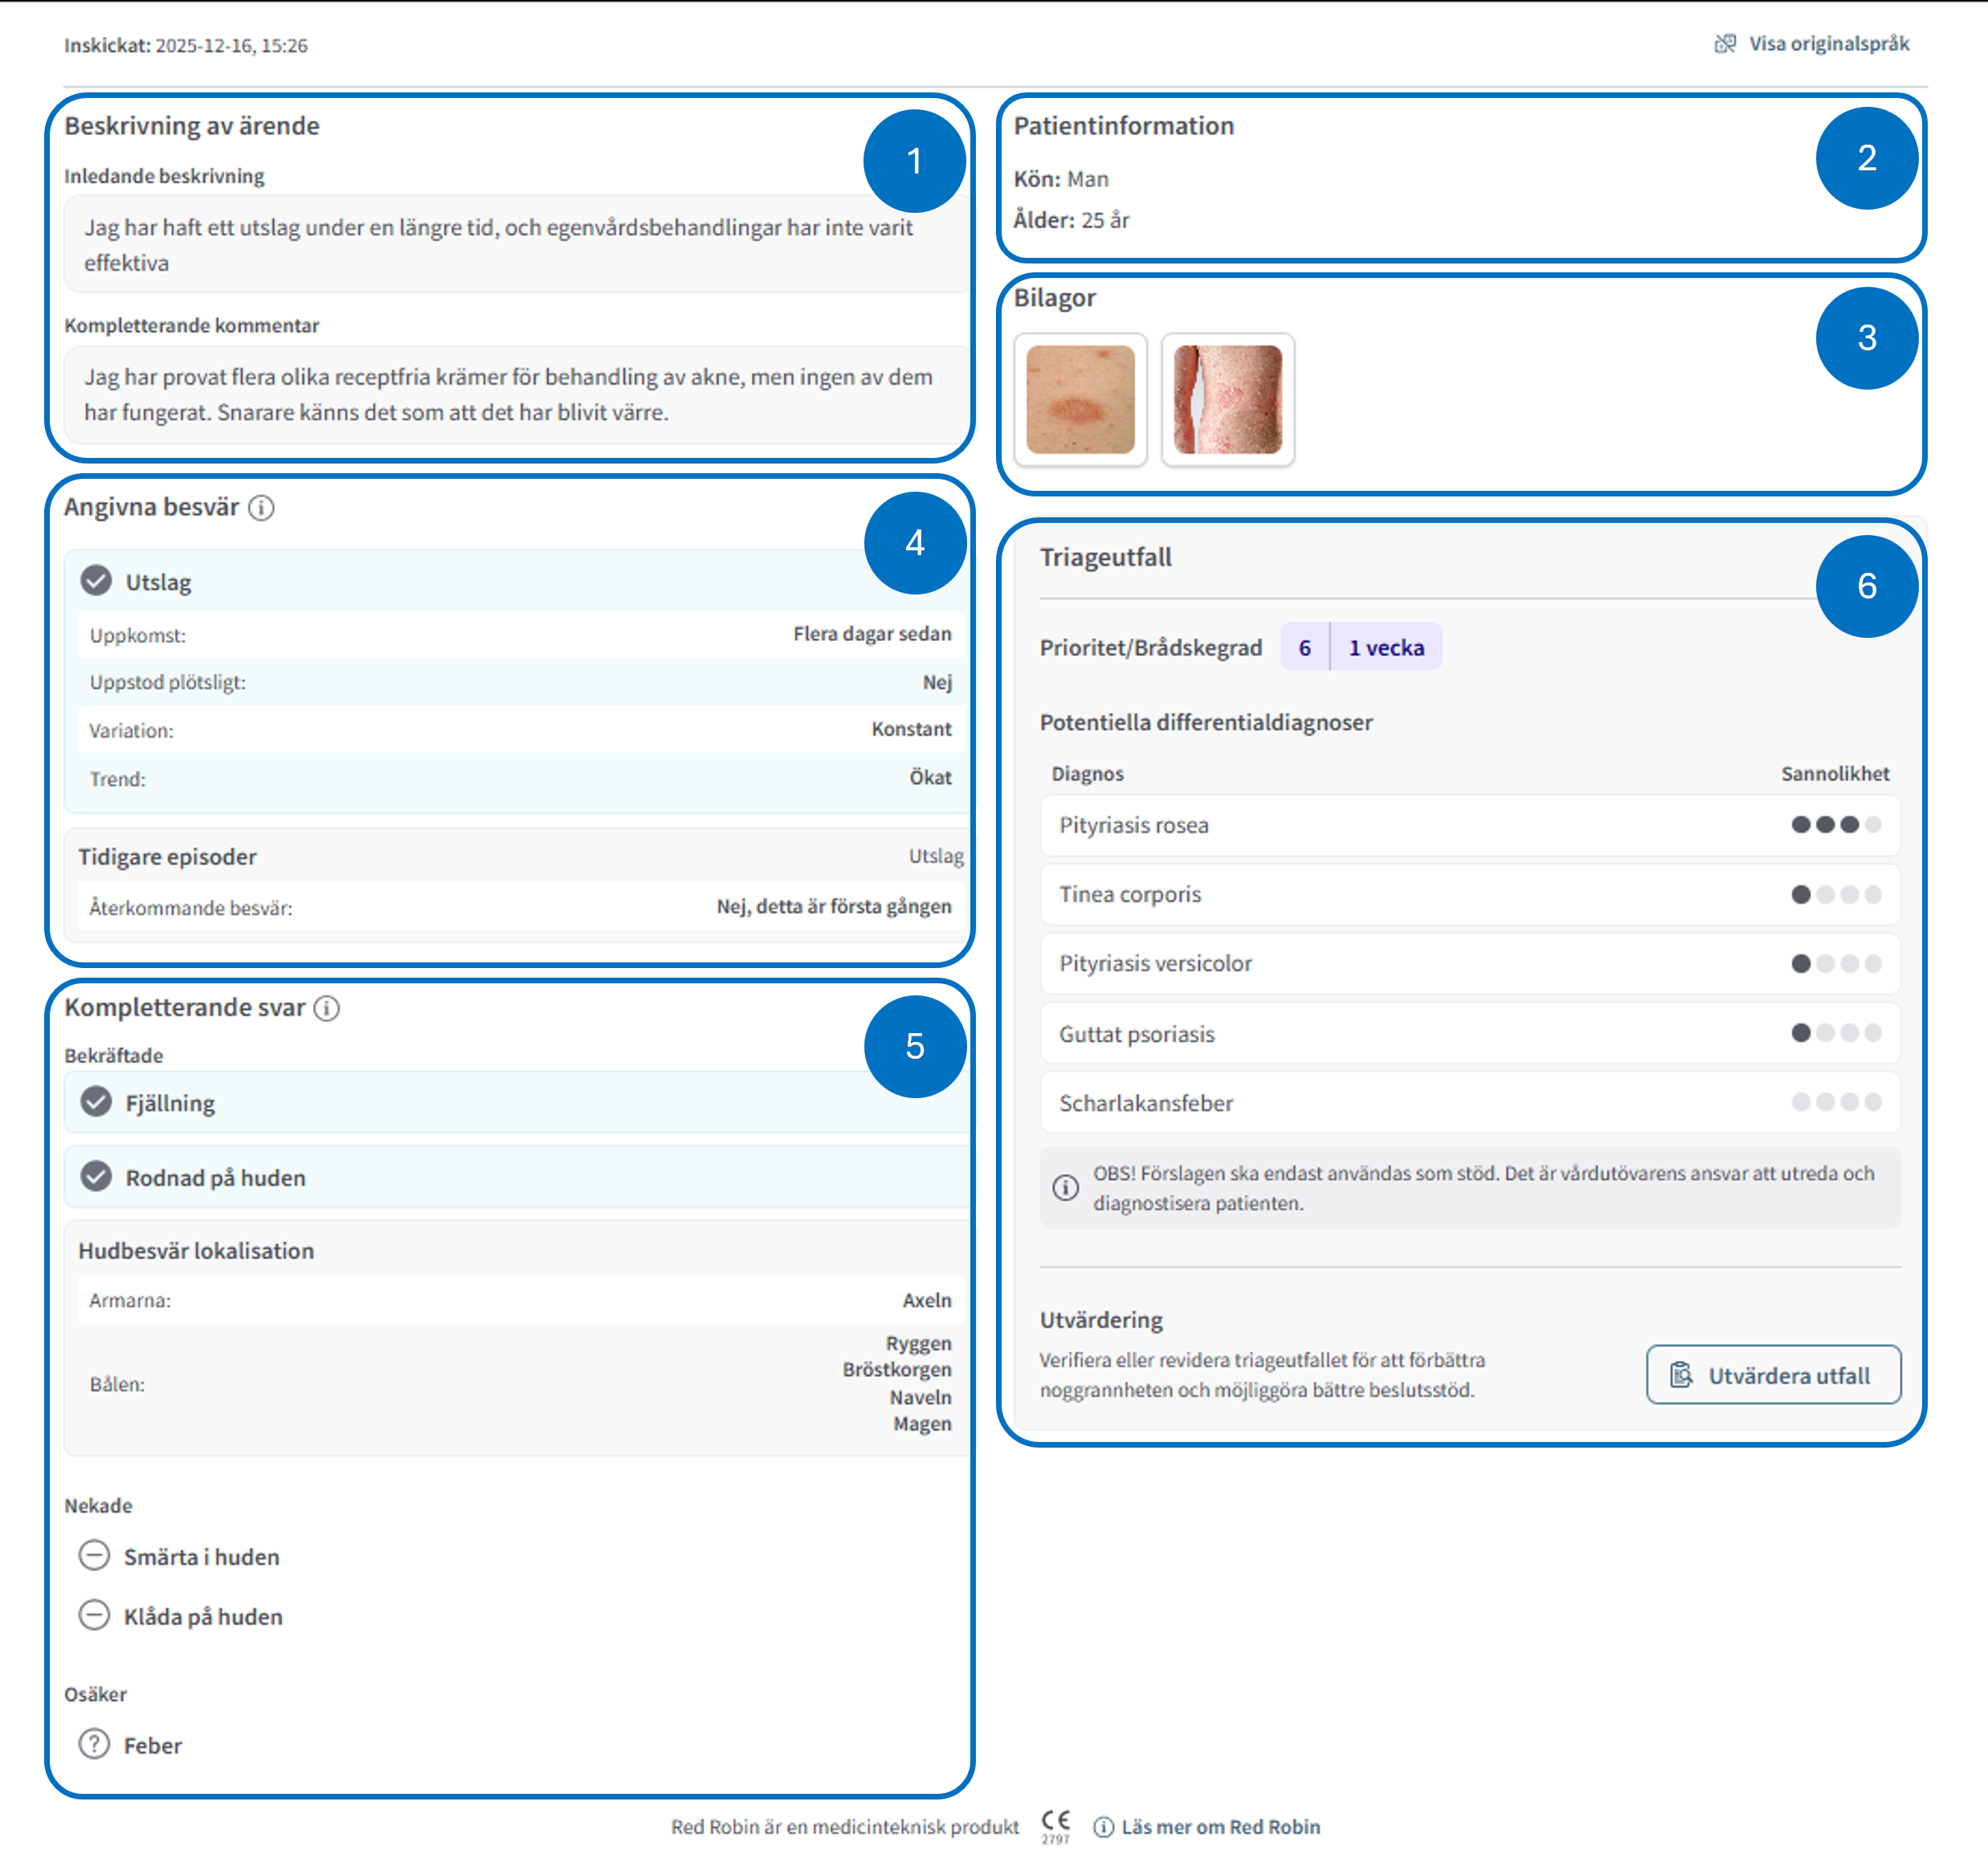Toggle the Utslag checkmark
Image resolution: width=1988 pixels, height=1875 pixels.
coord(96,581)
